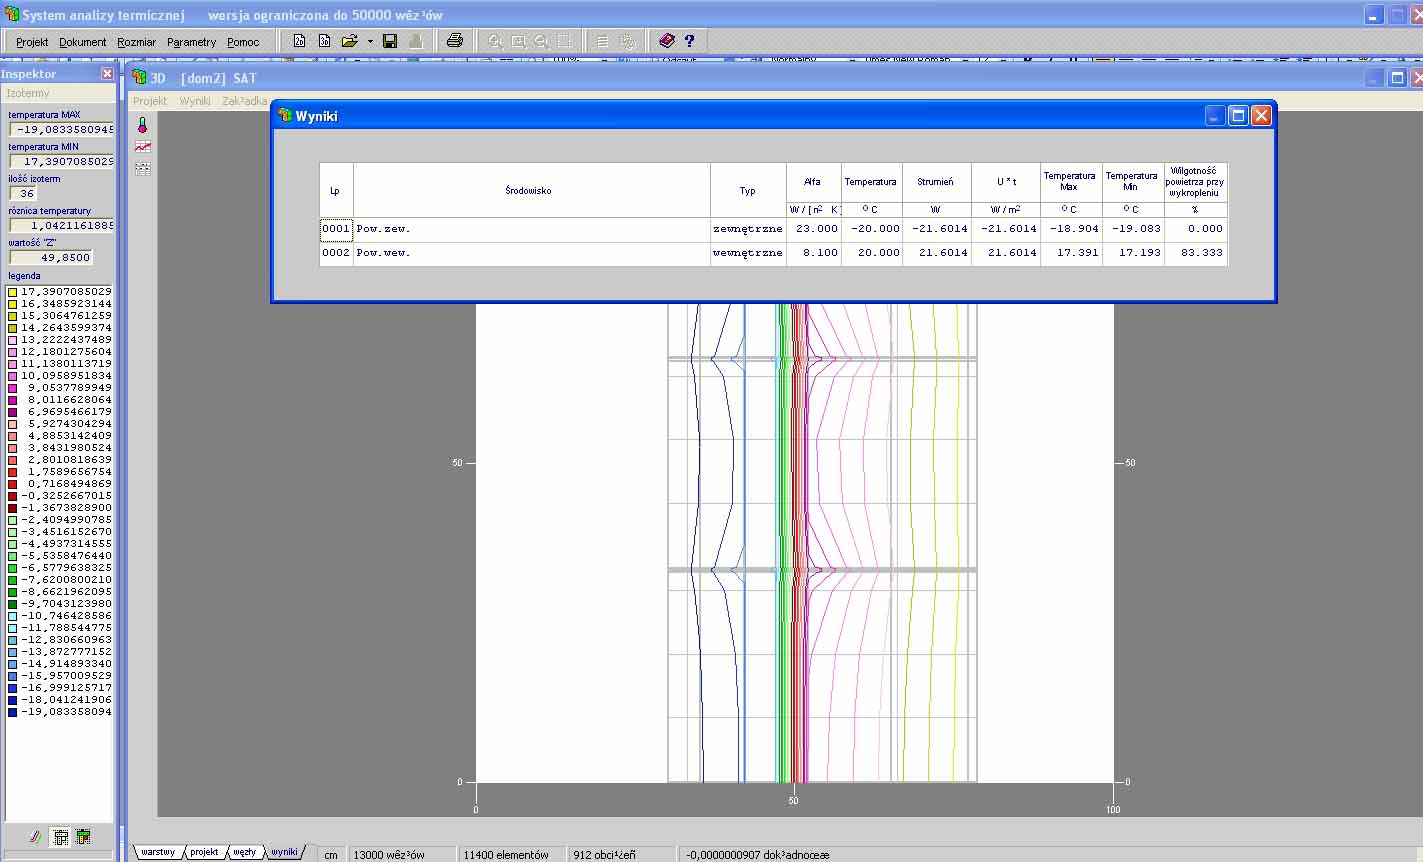The width and height of the screenshot is (1423, 862).
Task: Select row 0002 Pow.wew. in results table
Action: click(773, 253)
